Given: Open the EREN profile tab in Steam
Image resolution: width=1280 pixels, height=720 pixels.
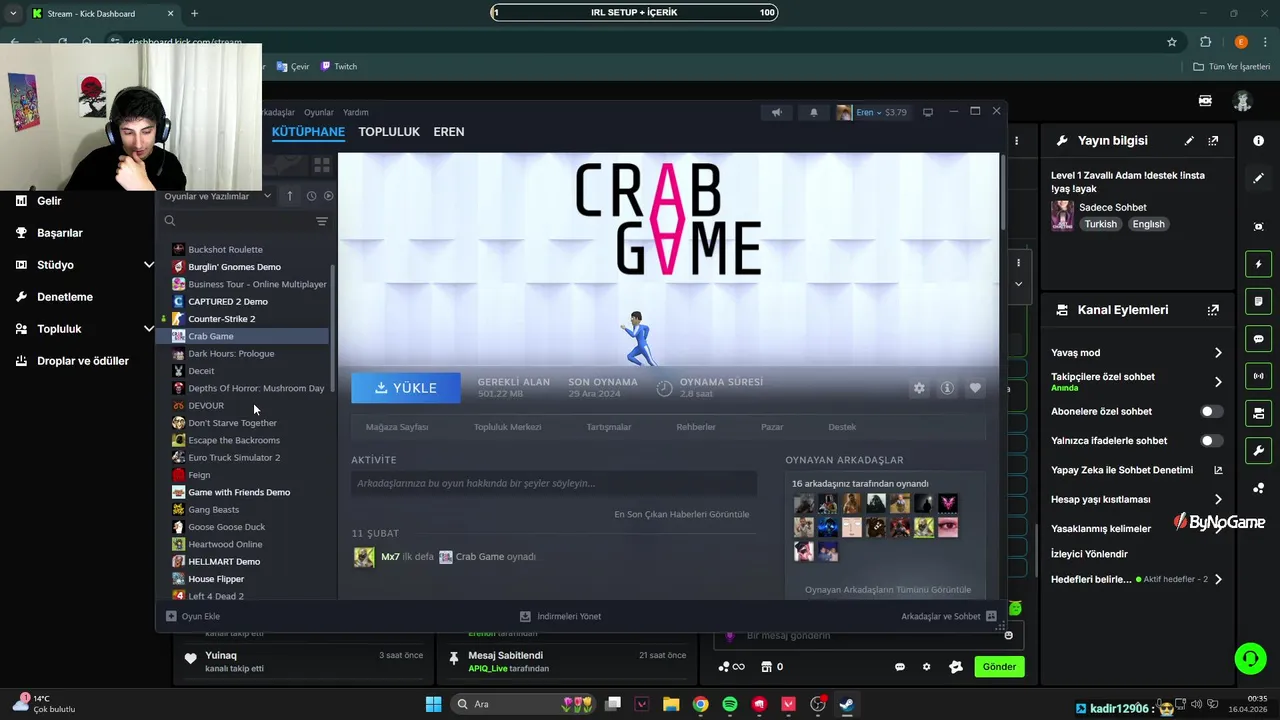Looking at the screenshot, I should (449, 132).
